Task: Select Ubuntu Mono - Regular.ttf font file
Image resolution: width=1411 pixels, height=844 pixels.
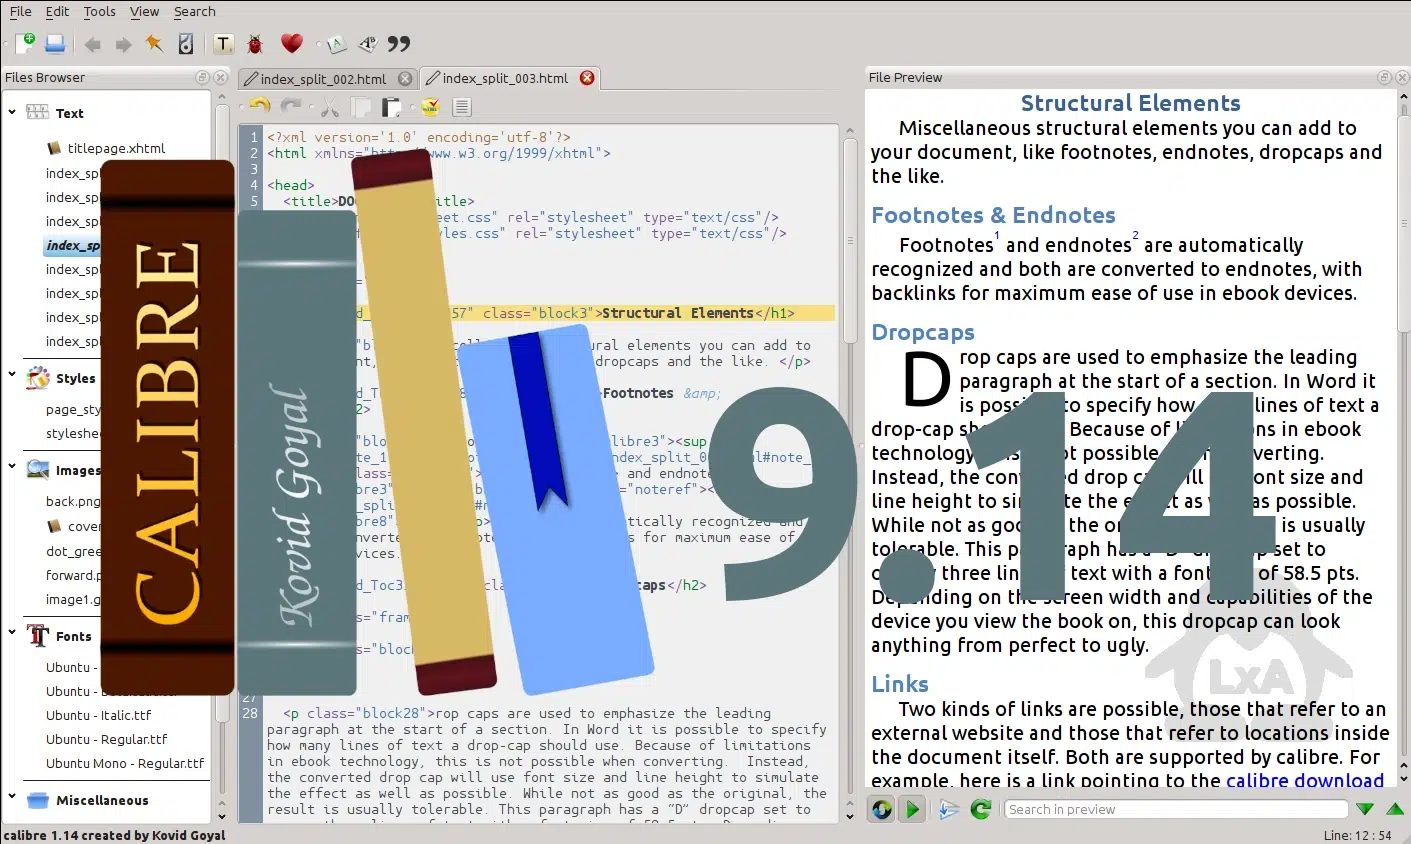Action: coord(125,763)
